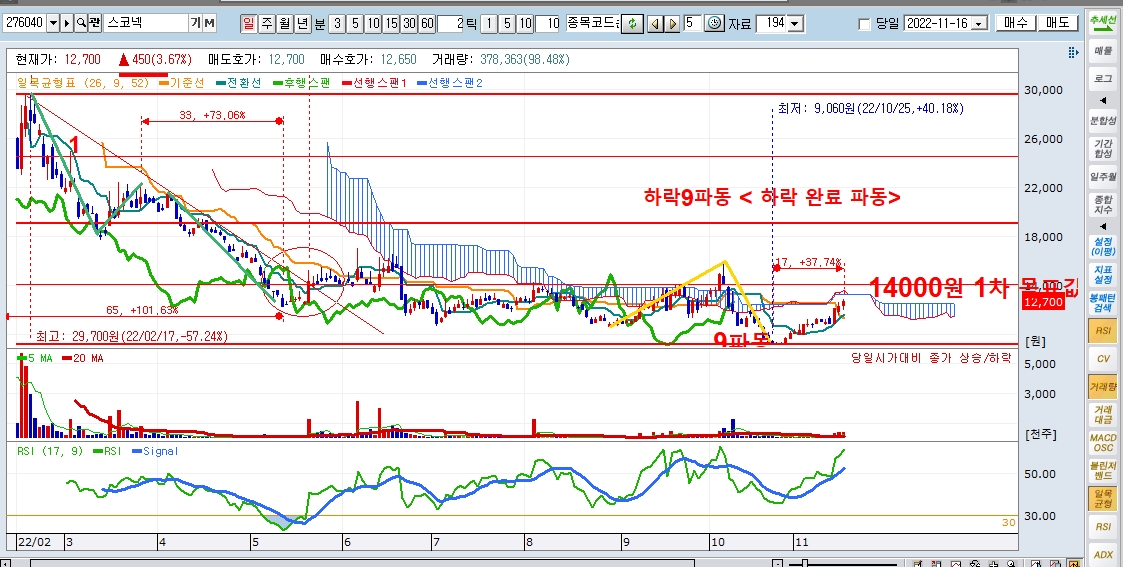The image size is (1123, 567).
Task: Open the date picker showing 2022-11-16
Action: (x=977, y=23)
